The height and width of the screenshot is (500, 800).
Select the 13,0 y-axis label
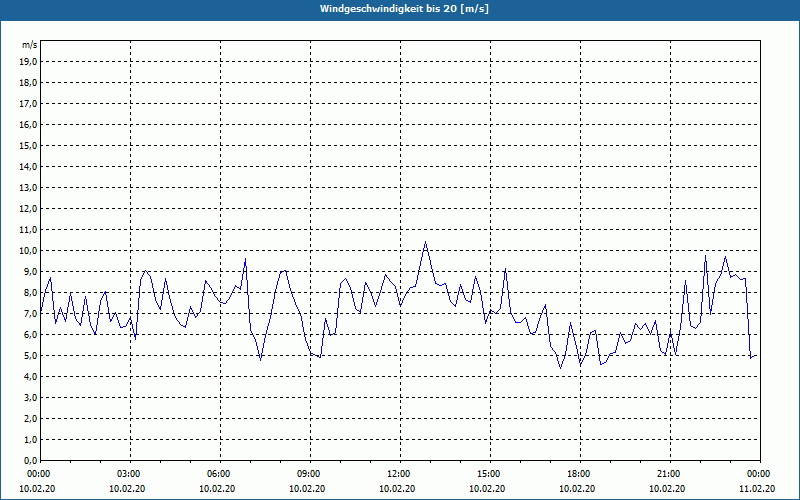click(28, 188)
